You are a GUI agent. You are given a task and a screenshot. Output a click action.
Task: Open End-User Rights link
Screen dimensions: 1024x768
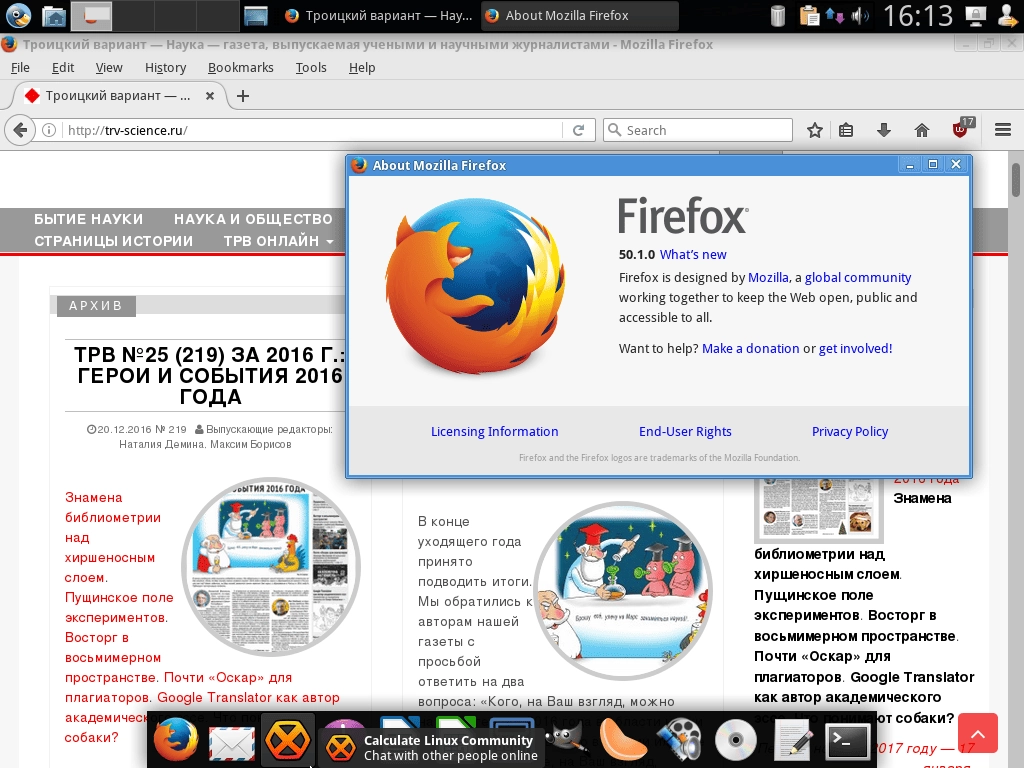click(685, 432)
